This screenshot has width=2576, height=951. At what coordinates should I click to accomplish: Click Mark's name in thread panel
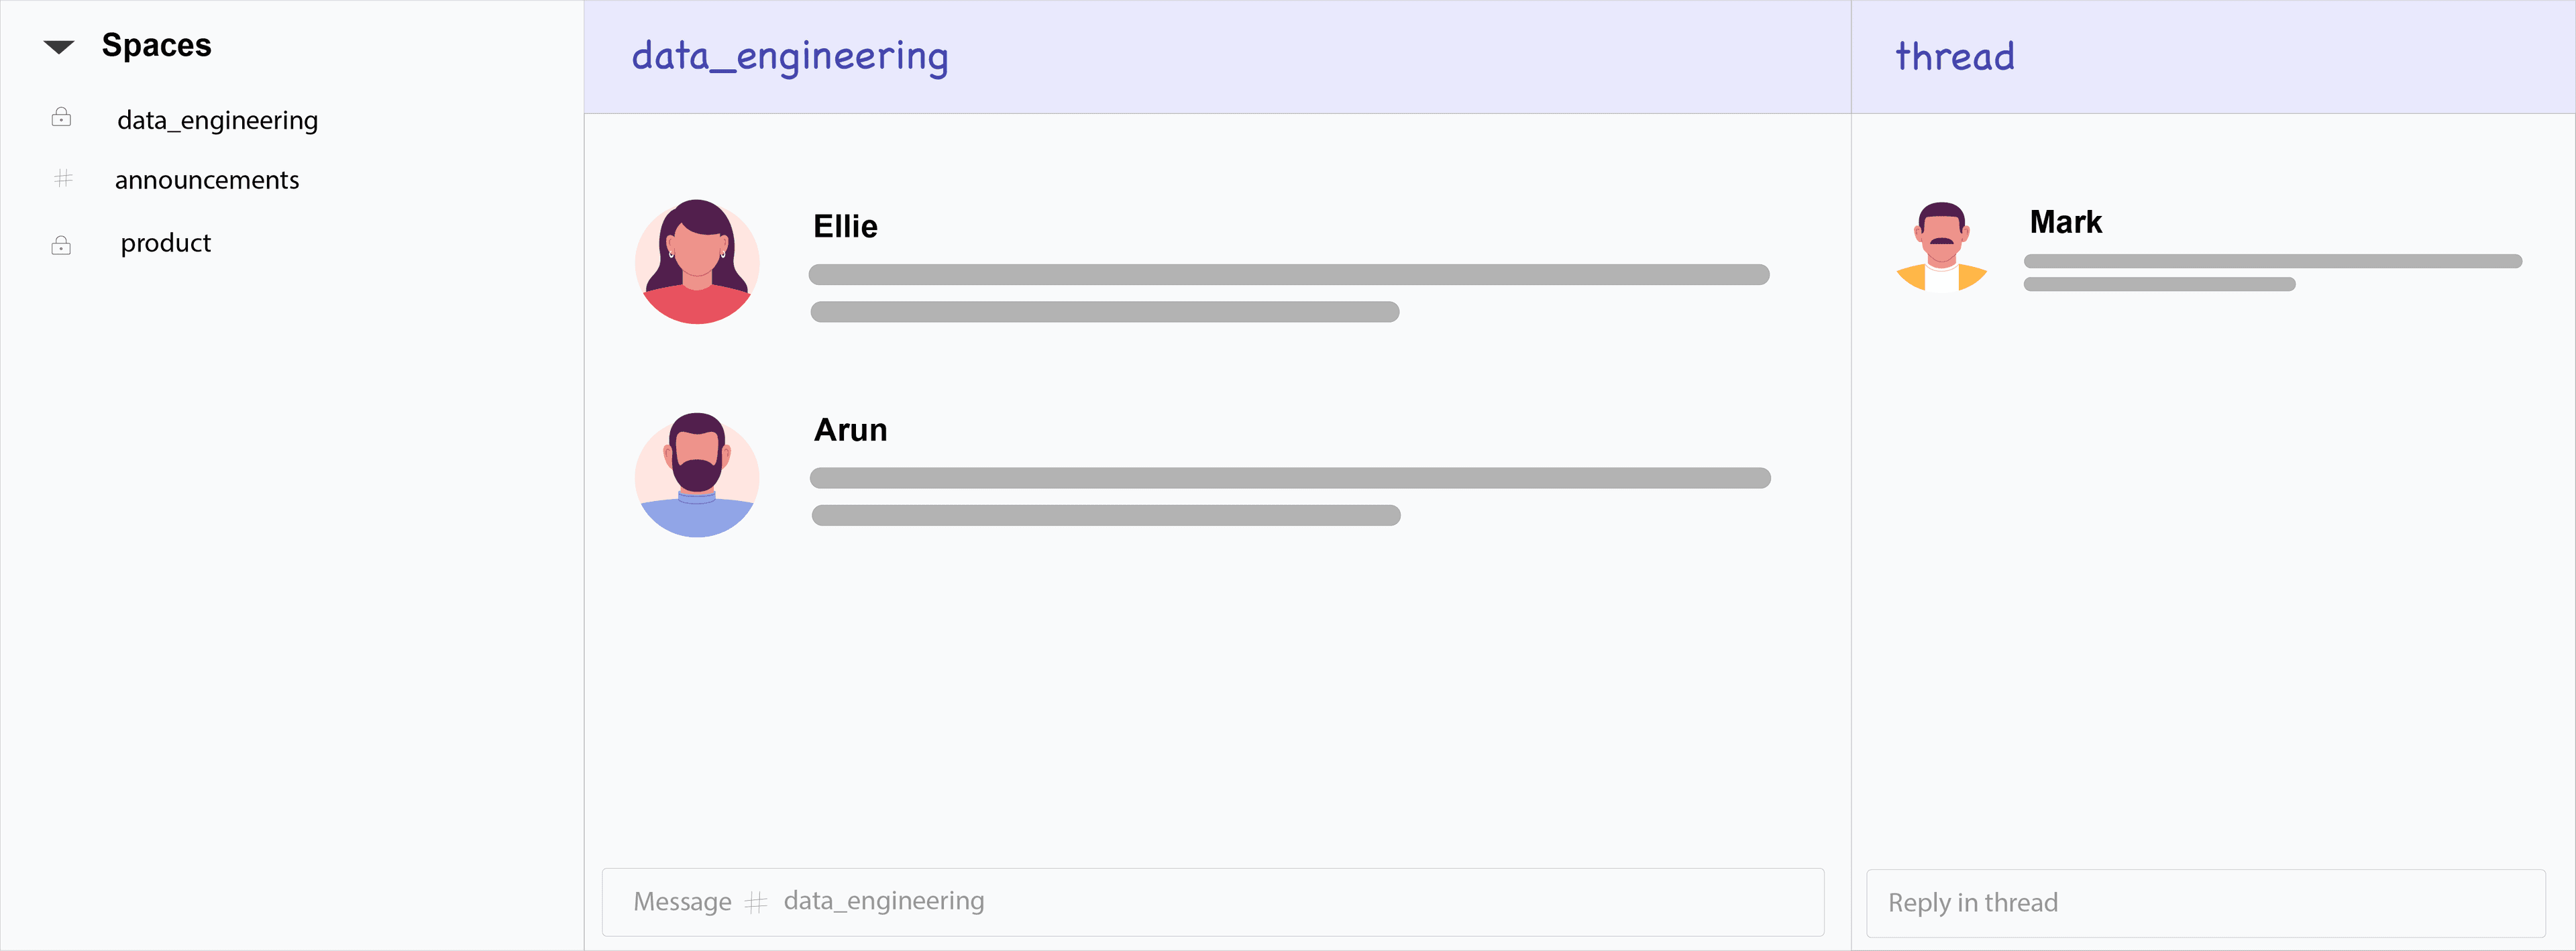[x=2065, y=222]
